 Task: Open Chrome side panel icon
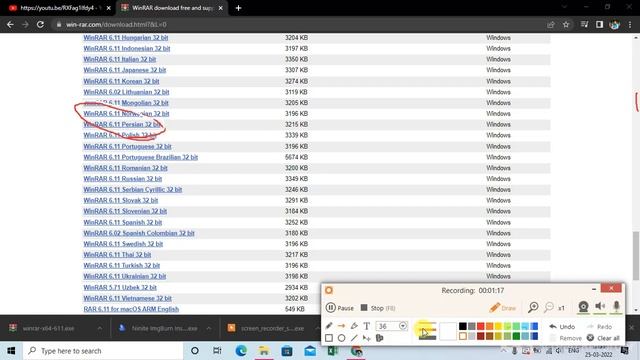(x=599, y=24)
